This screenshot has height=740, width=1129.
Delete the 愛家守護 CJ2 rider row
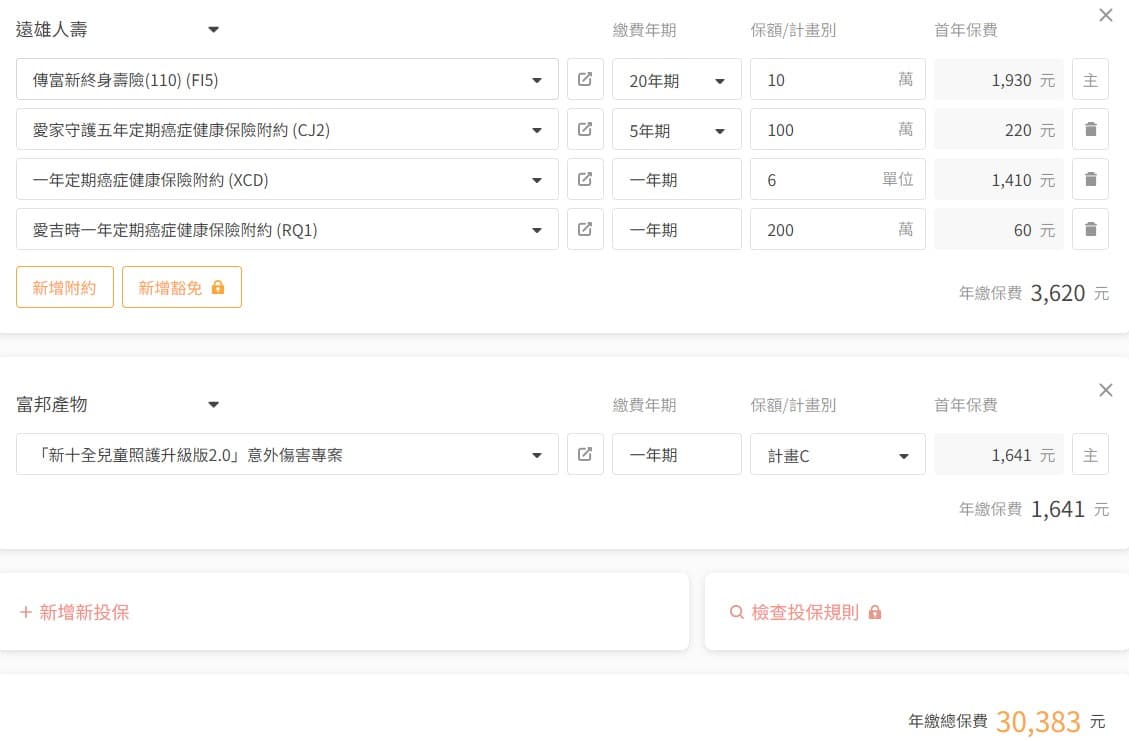pyautogui.click(x=1090, y=129)
